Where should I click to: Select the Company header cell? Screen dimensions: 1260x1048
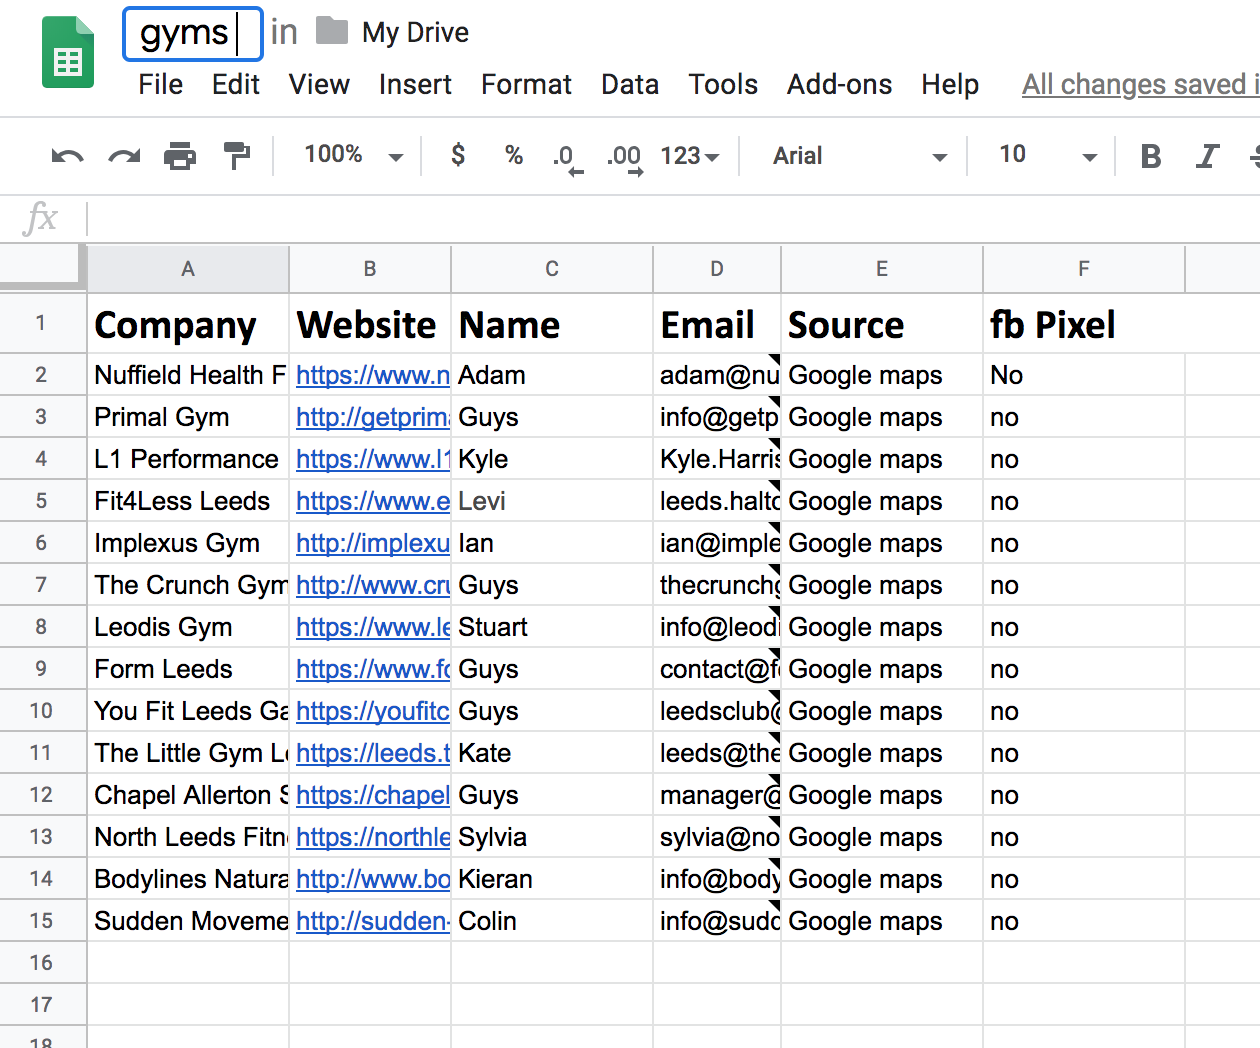tap(188, 324)
